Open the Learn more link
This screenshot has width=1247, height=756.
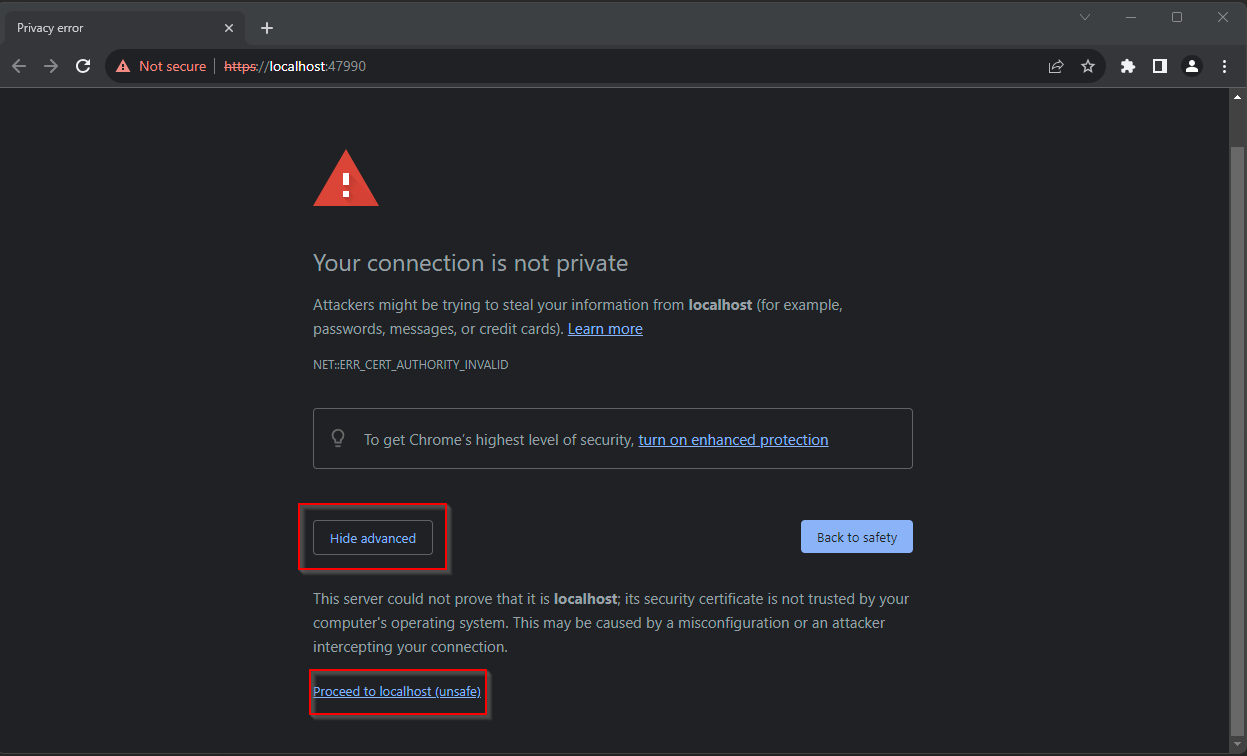[605, 329]
